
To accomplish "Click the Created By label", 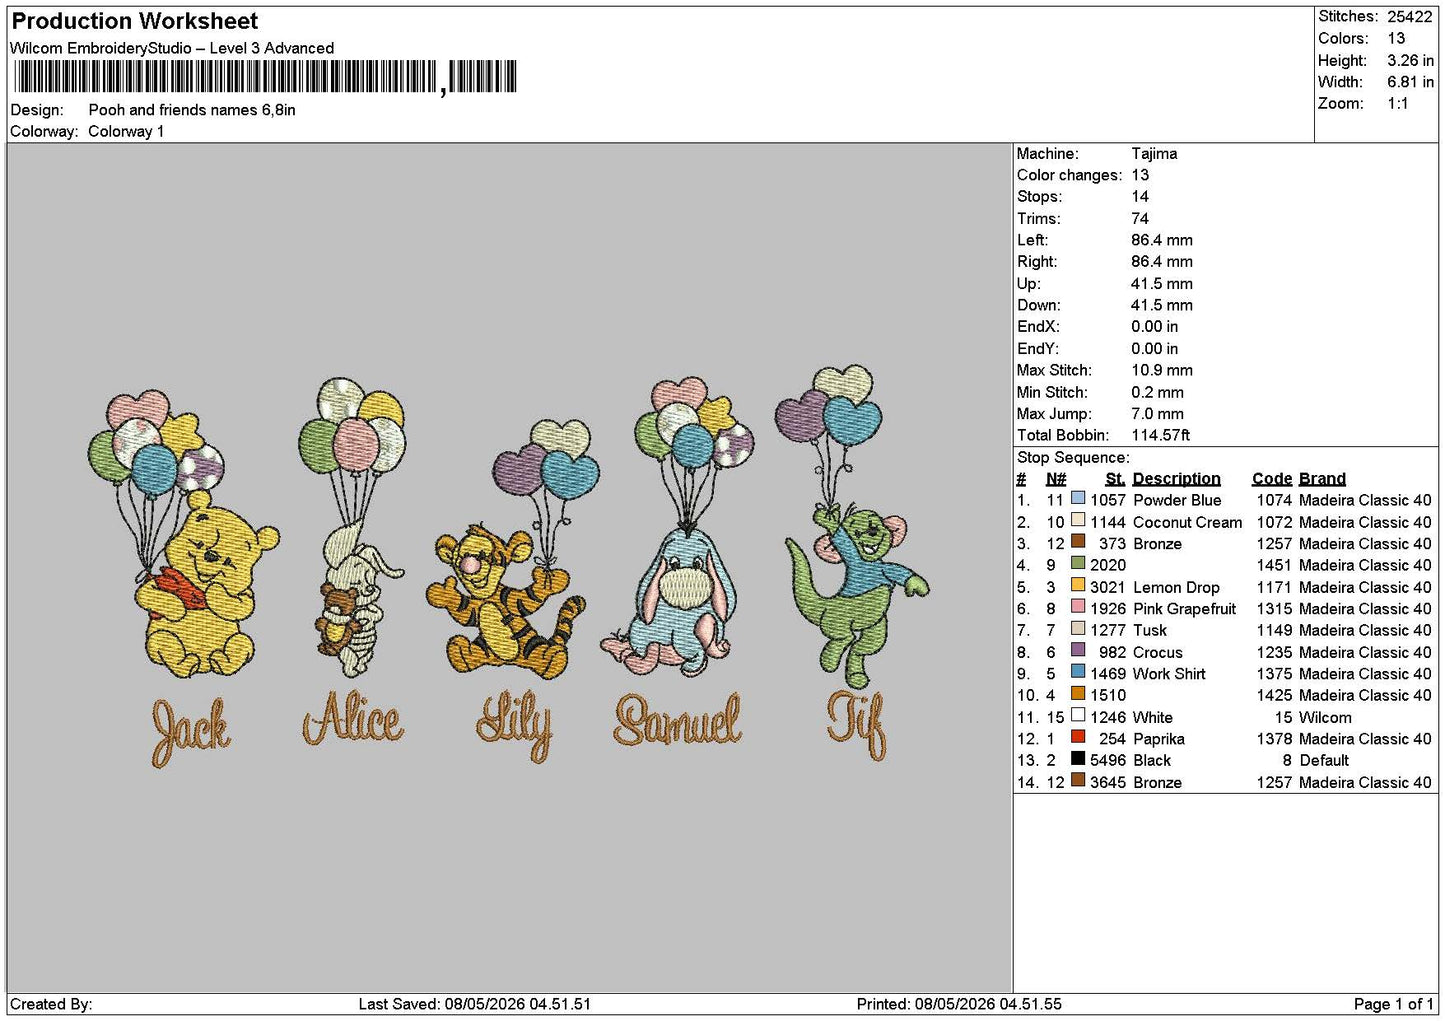I will click(51, 1004).
